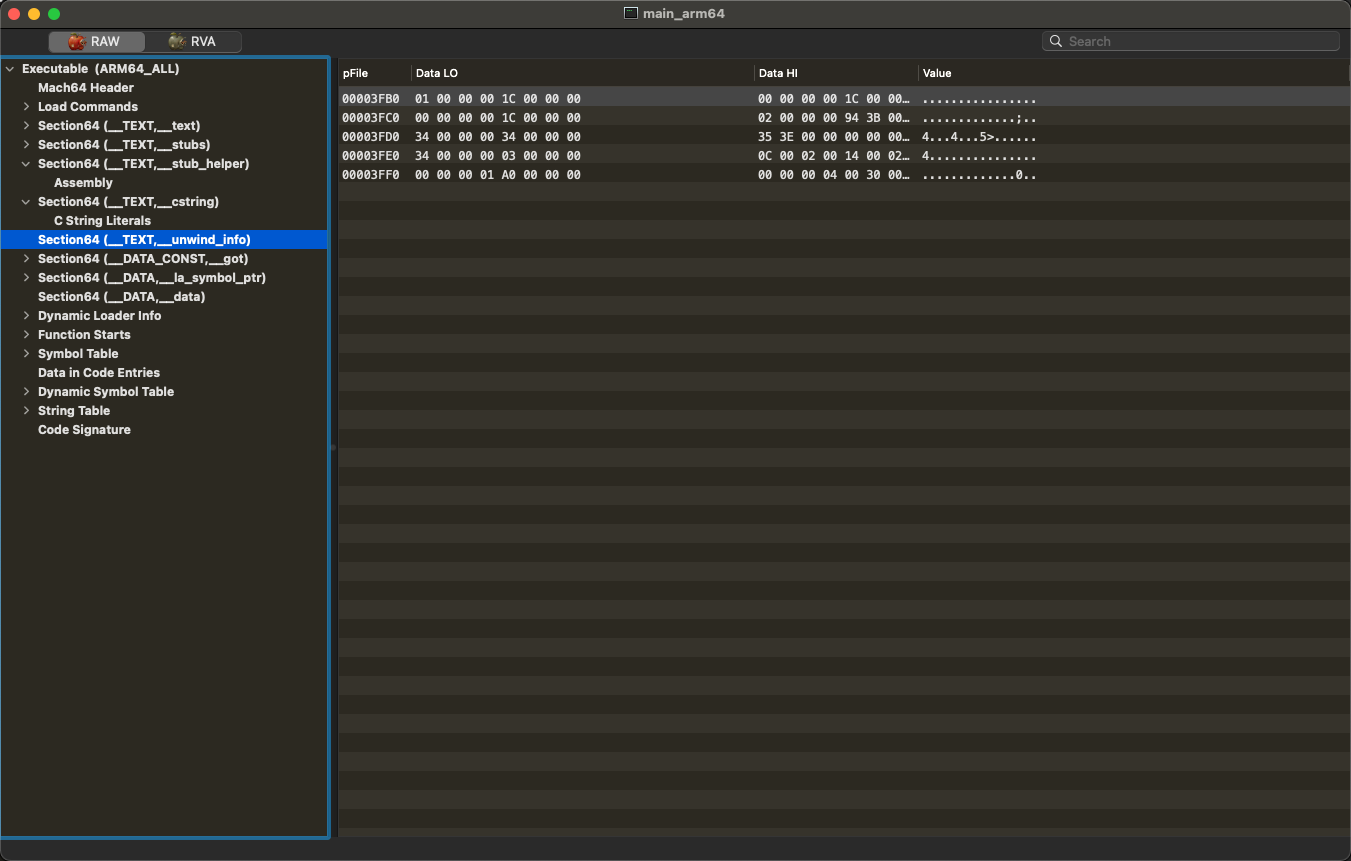Select row with offset 00003FF0
The image size is (1351, 861).
pos(844,175)
